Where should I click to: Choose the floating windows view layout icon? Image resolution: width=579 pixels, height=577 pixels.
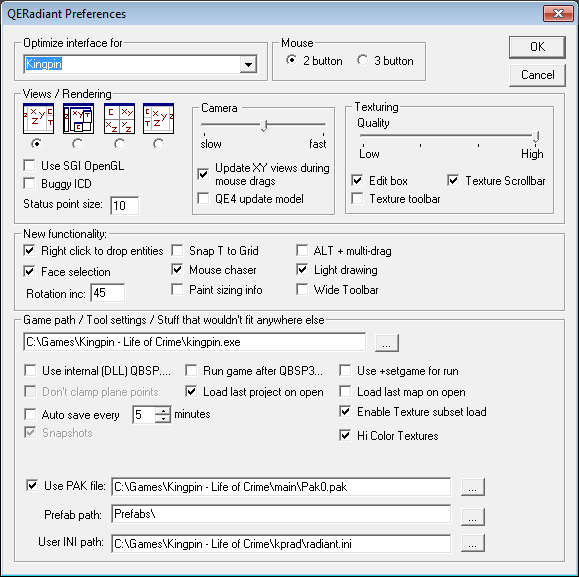point(78,119)
